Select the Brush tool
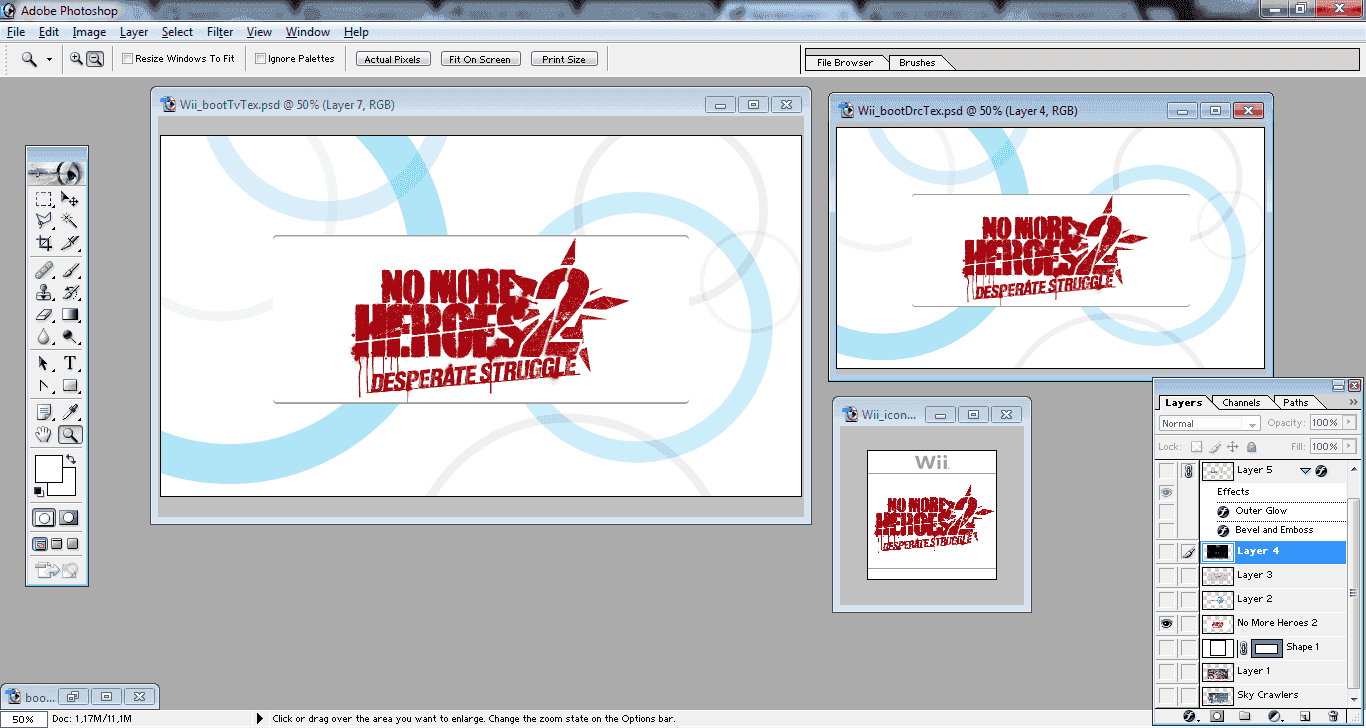This screenshot has width=1366, height=728. click(x=70, y=270)
